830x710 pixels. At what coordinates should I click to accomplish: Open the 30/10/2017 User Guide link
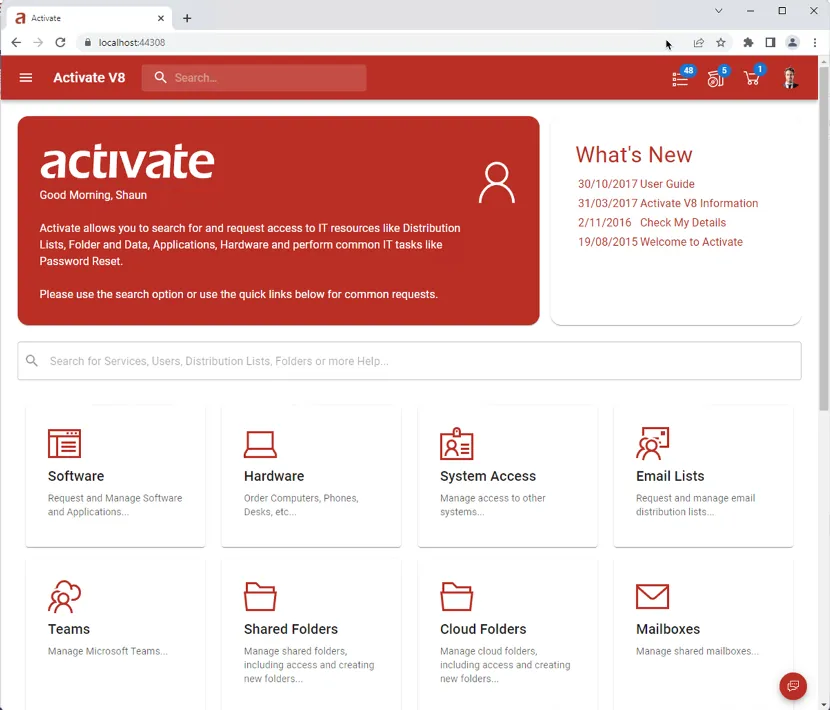coord(636,184)
